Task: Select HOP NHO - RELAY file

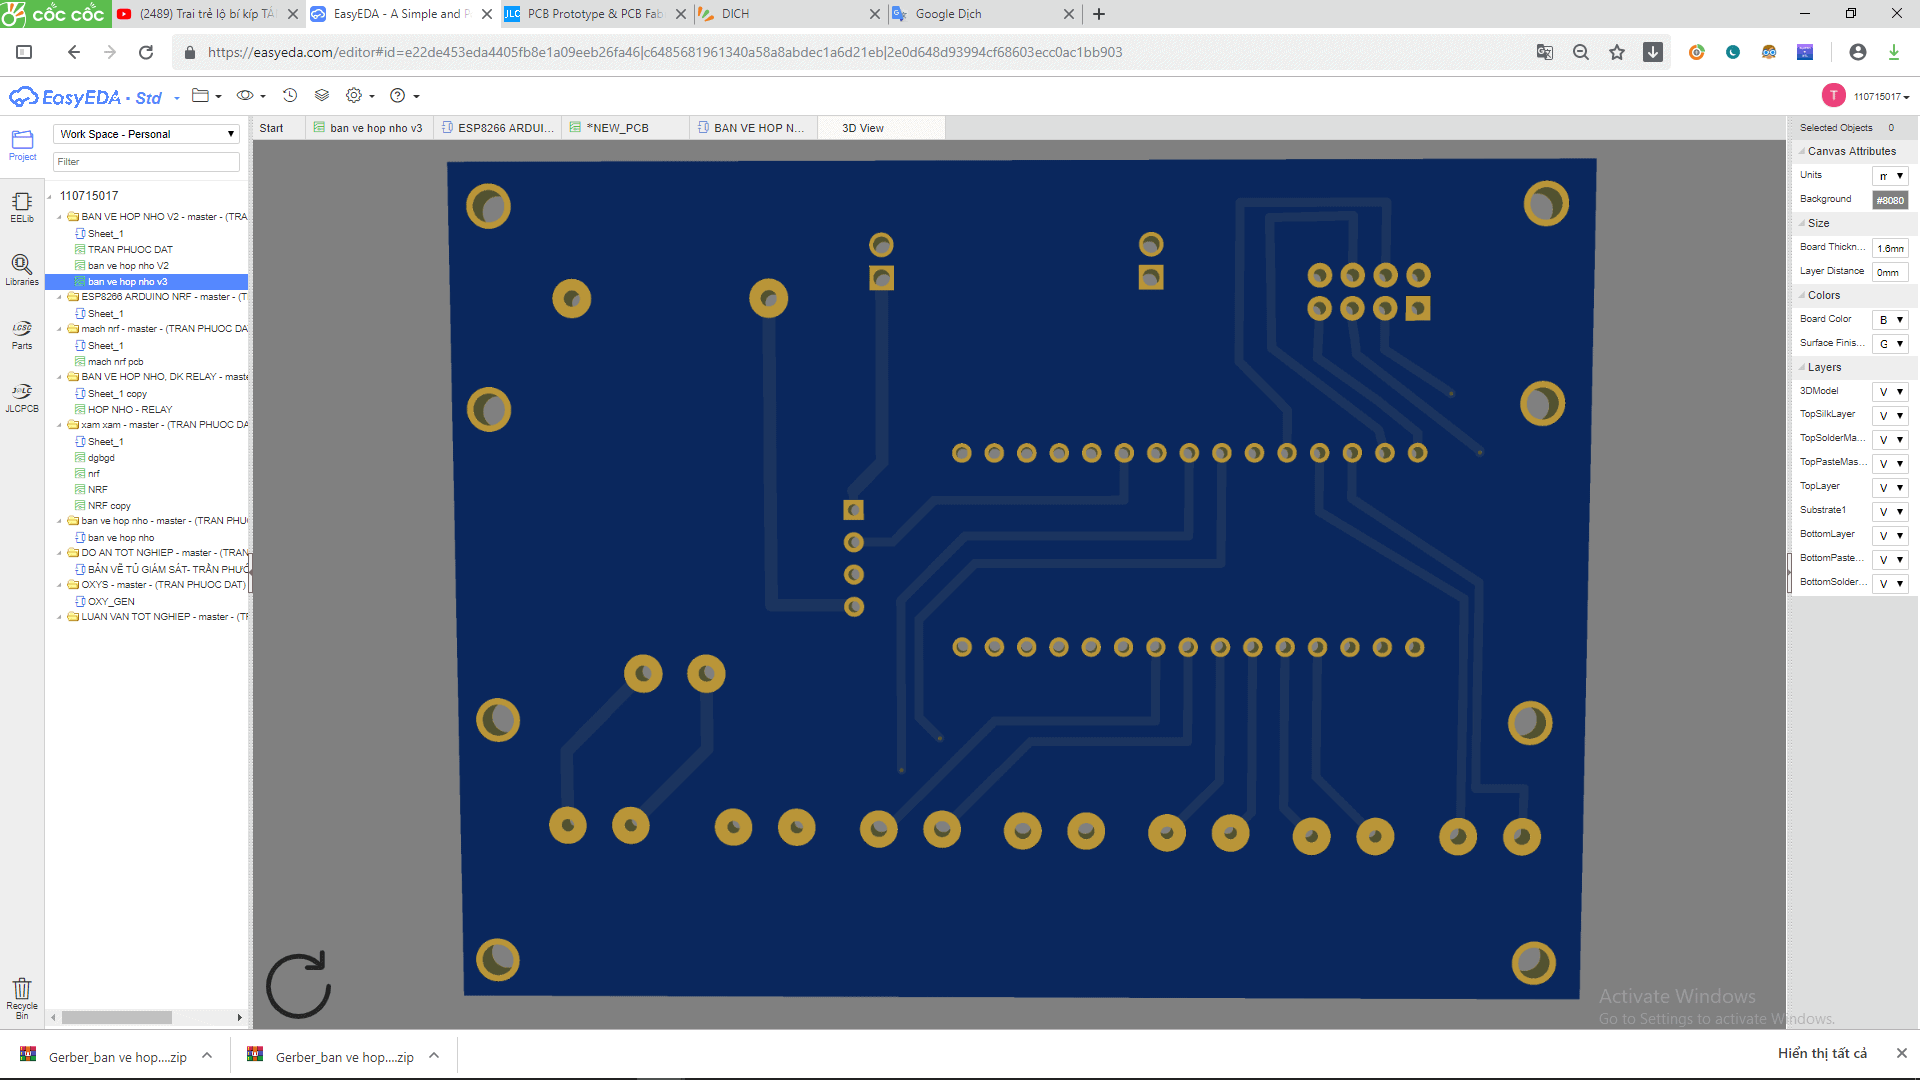Action: pos(123,410)
